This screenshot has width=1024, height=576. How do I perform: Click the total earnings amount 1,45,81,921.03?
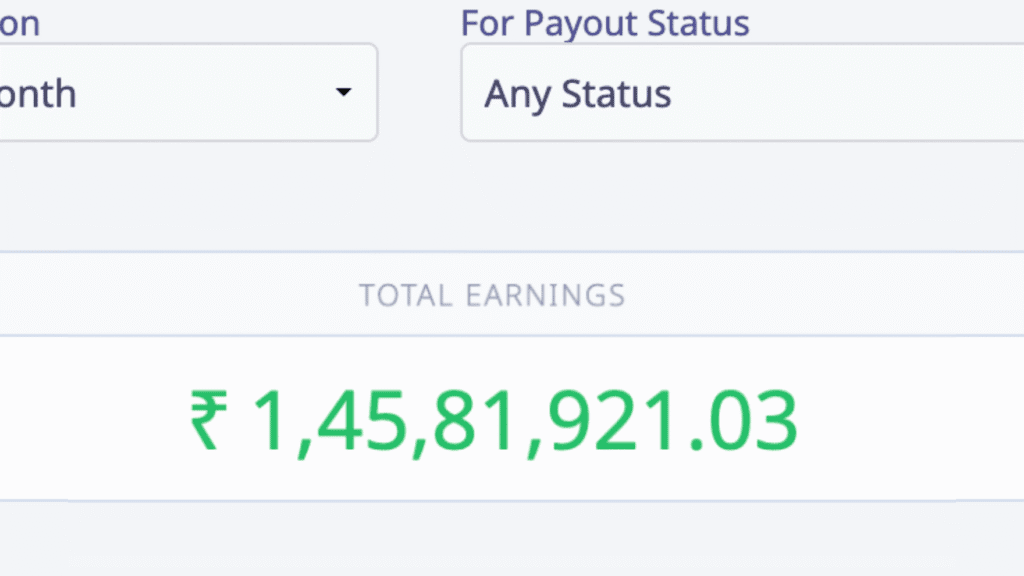tap(524, 420)
